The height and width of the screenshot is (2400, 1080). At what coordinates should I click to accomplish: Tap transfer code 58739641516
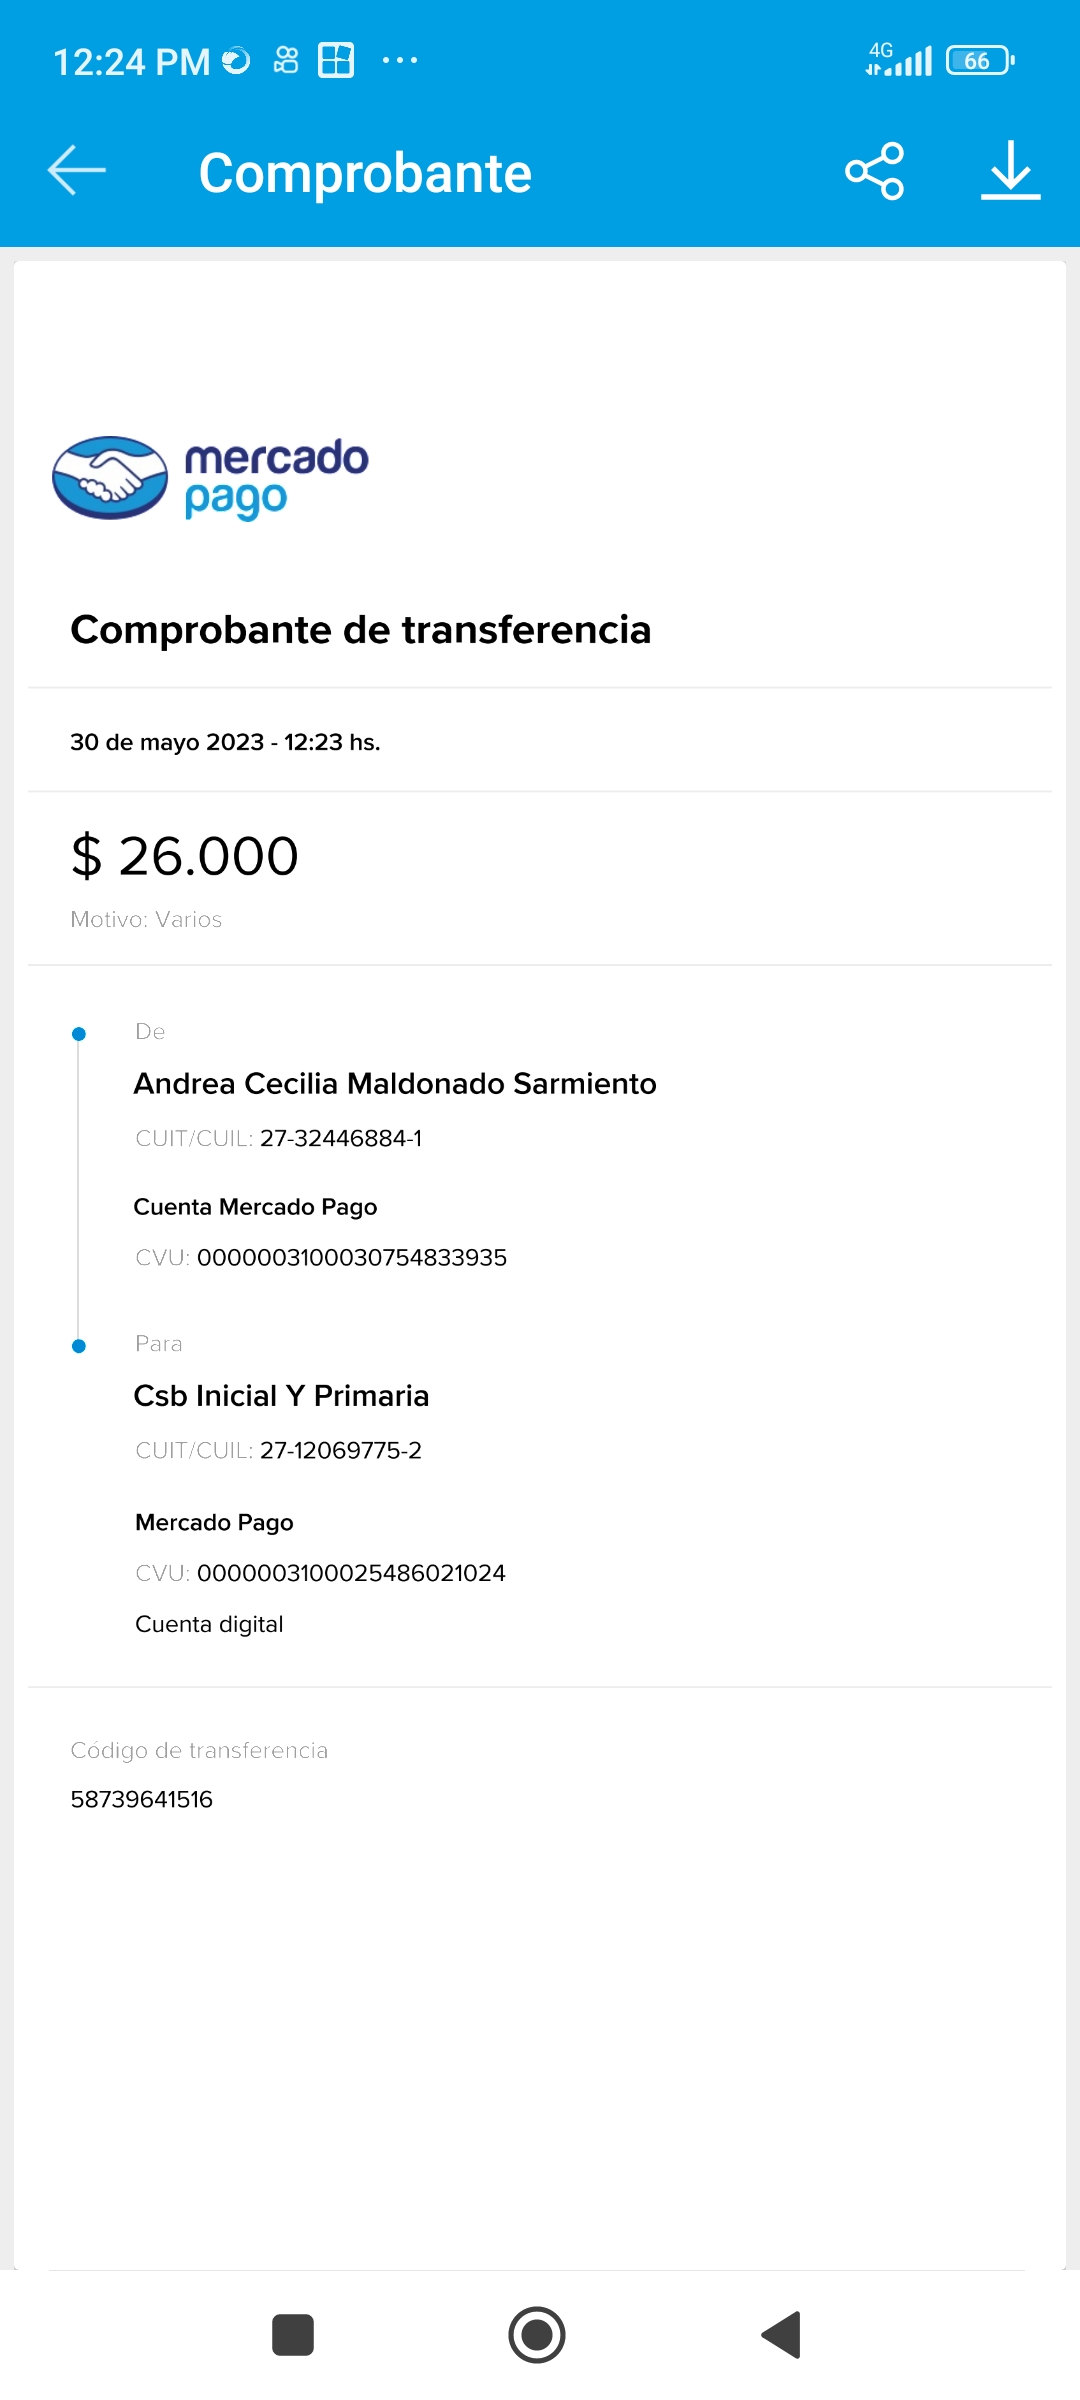pyautogui.click(x=142, y=1800)
